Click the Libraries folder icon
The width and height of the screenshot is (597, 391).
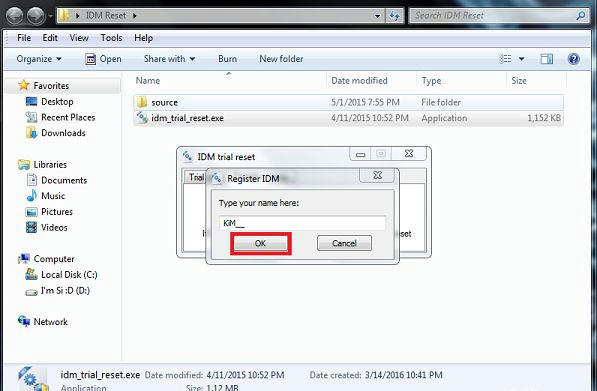click(x=24, y=164)
